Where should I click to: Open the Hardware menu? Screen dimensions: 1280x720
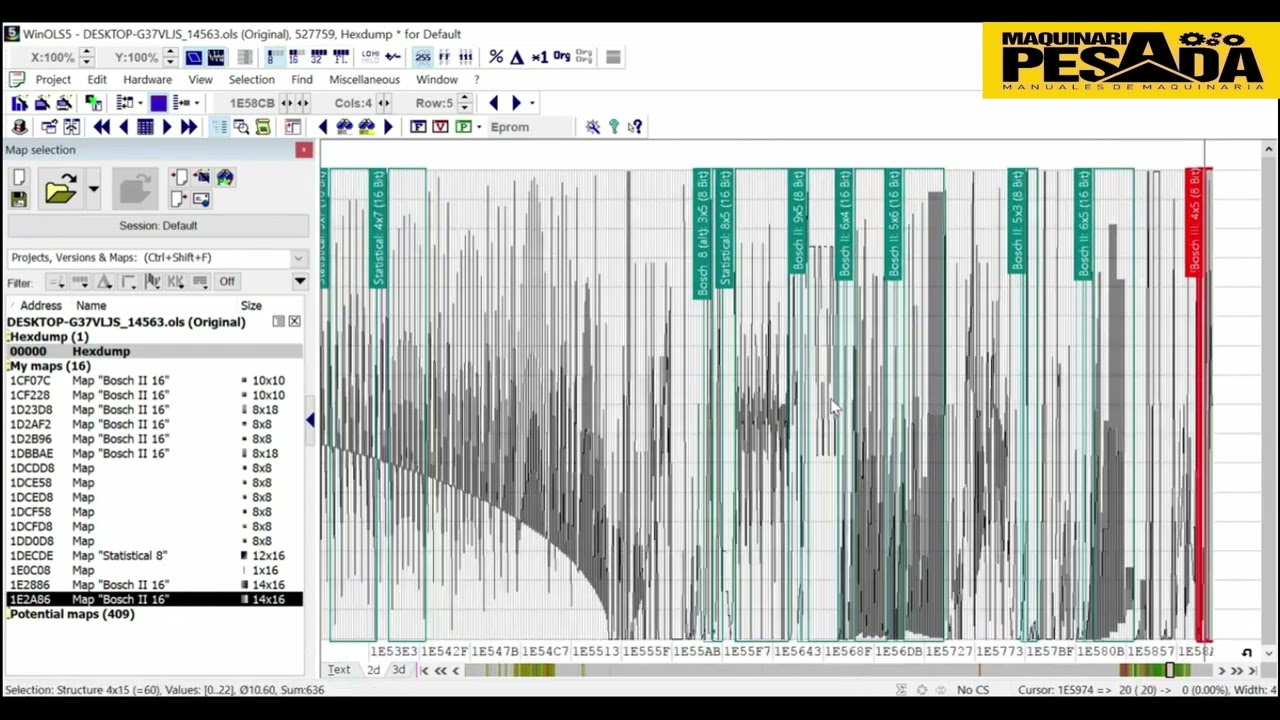click(147, 80)
